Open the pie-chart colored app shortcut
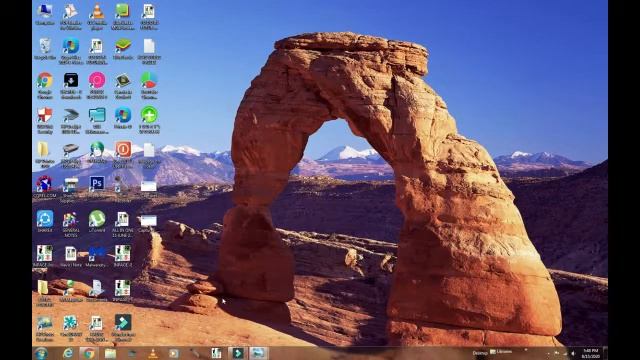The width and height of the screenshot is (640, 360). tap(149, 86)
